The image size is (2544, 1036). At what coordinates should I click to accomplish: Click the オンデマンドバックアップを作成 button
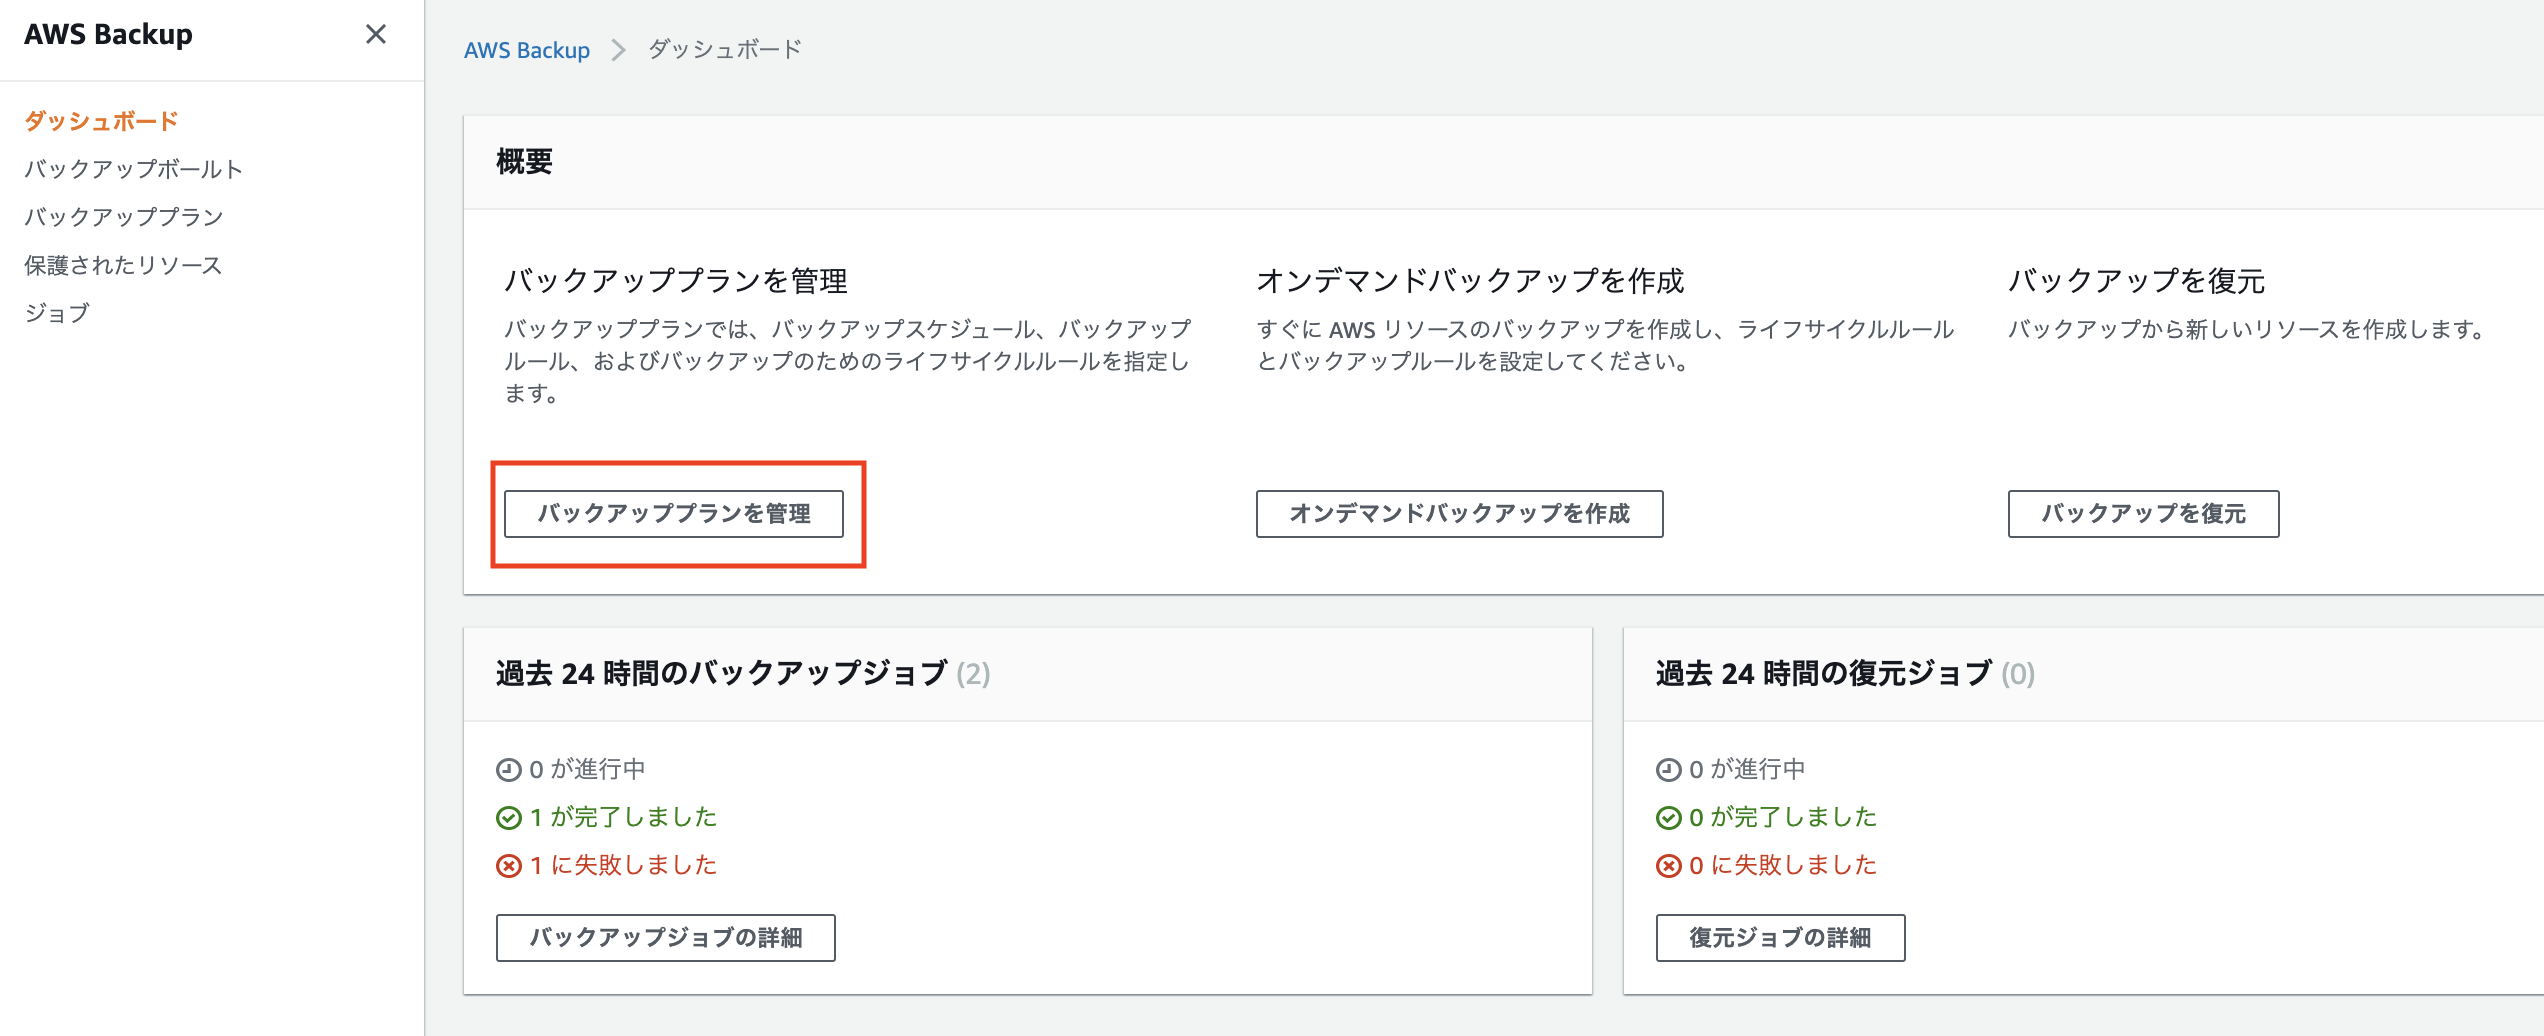1459,514
